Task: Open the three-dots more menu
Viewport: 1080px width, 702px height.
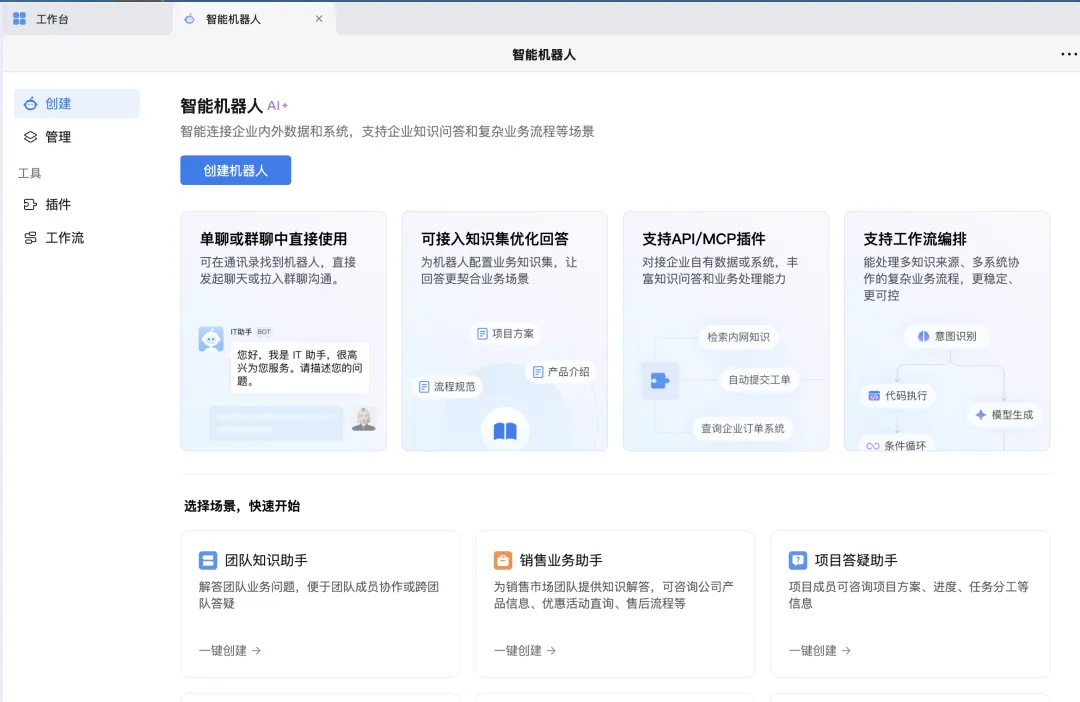Action: pos(1068,54)
